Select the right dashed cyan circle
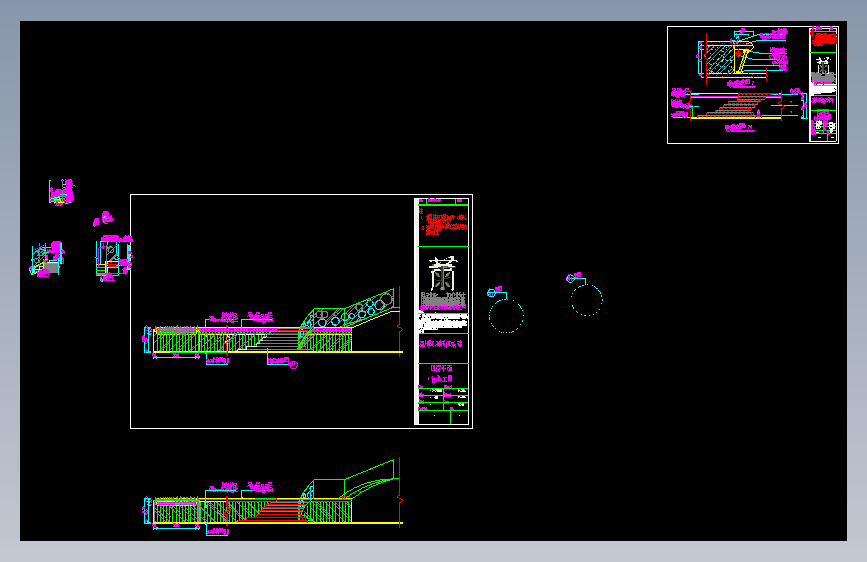Viewport: 867px width, 562px height. 587,300
